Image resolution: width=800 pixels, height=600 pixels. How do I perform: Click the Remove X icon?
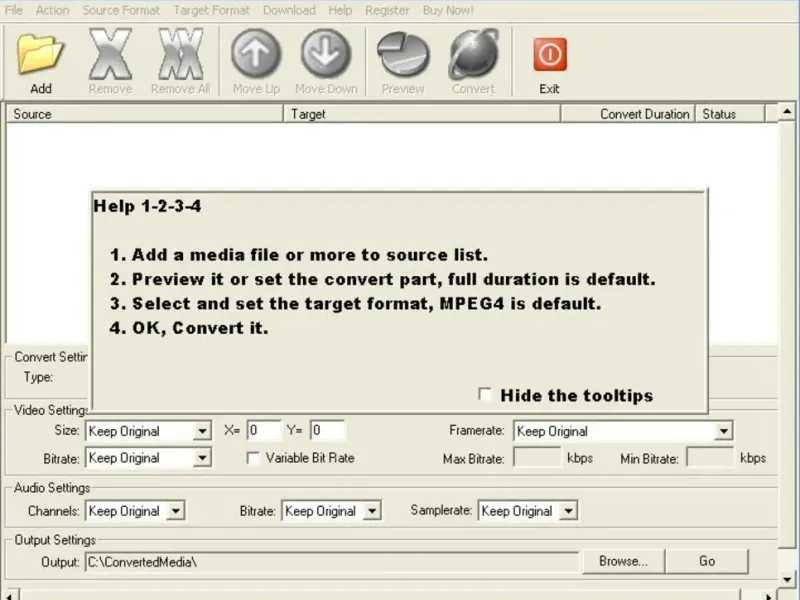click(x=110, y=54)
